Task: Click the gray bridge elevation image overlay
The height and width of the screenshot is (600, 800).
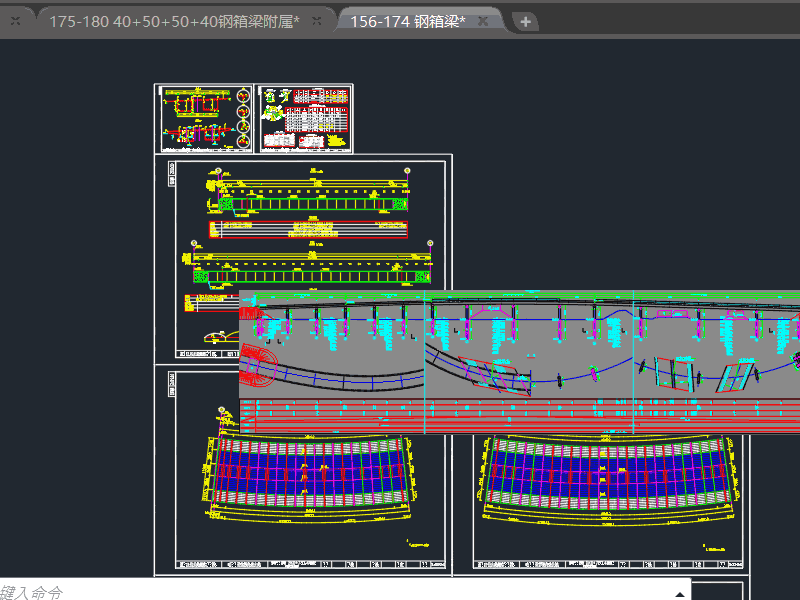Action: point(519,362)
